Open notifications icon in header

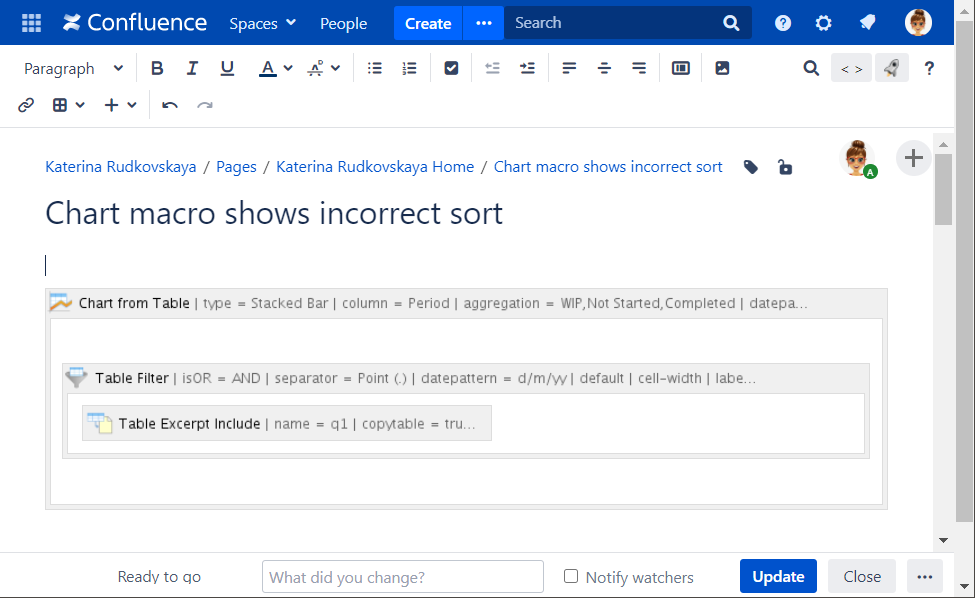coord(867,23)
